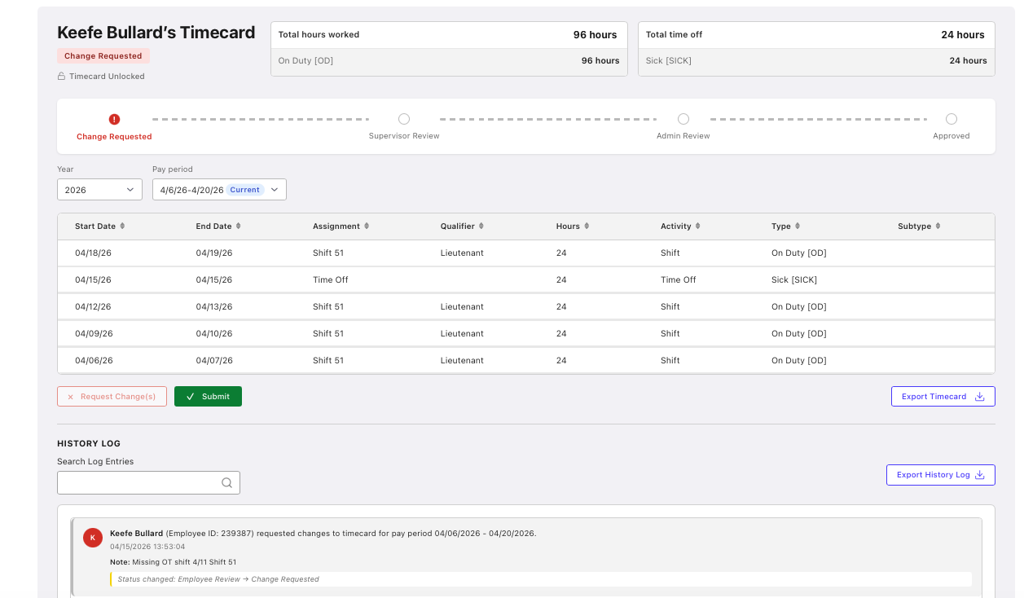Click On Duty [OD] 96 hours summary row
1024x598 pixels.
[x=449, y=61]
